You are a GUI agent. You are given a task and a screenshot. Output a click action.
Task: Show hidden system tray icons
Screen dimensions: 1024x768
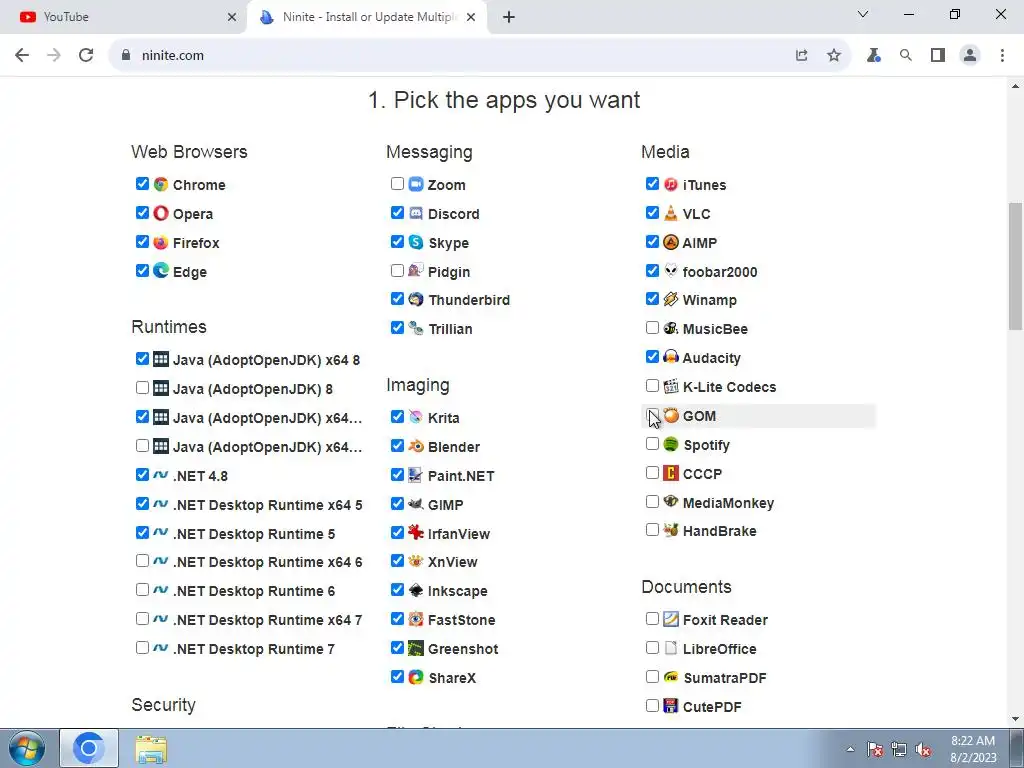pyautogui.click(x=850, y=750)
